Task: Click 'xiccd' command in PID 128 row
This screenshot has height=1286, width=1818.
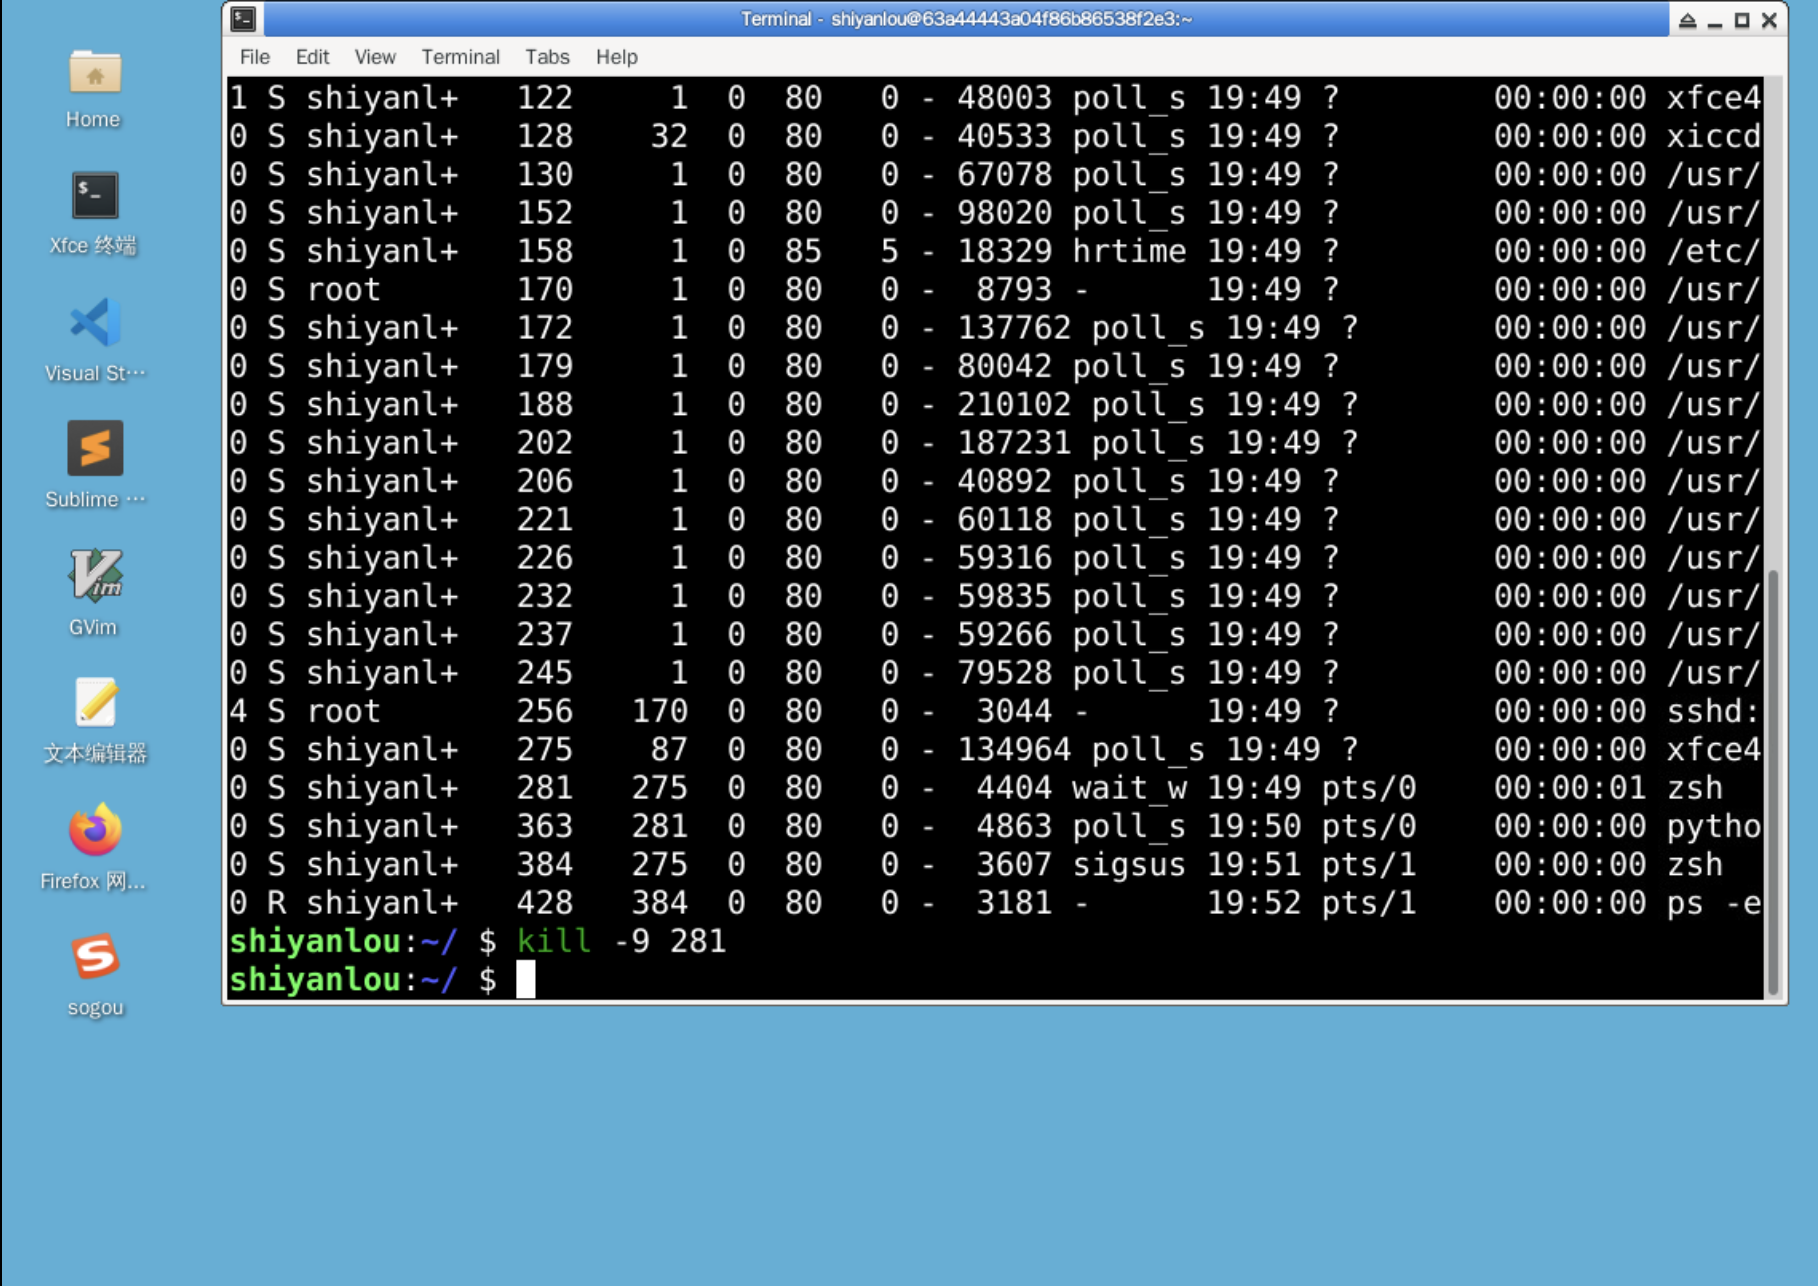Action: click(1713, 136)
